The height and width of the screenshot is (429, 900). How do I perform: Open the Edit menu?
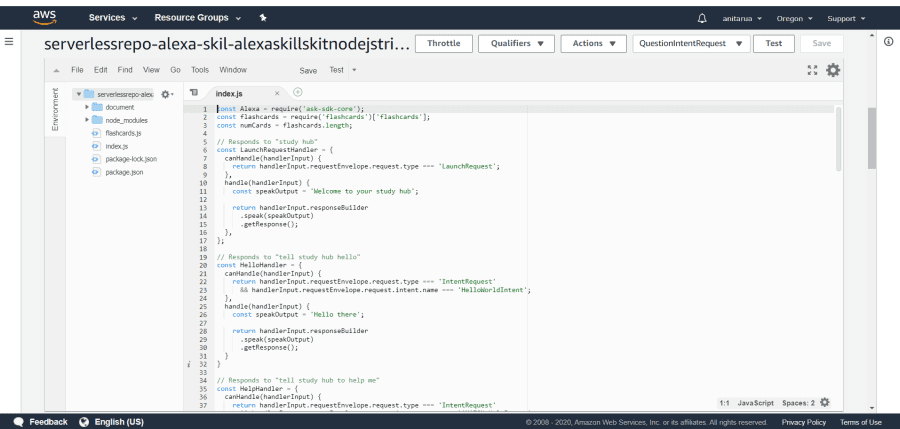coord(100,70)
